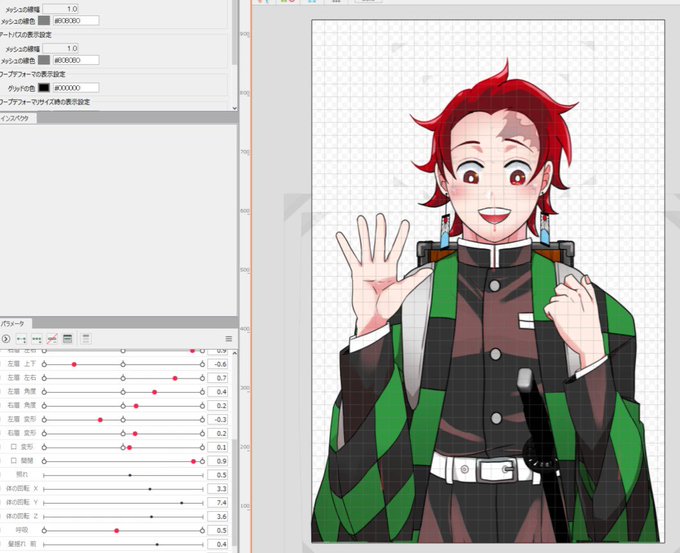Select the 口 開閉 parameter label
680x553 pixels.
click(x=22, y=461)
